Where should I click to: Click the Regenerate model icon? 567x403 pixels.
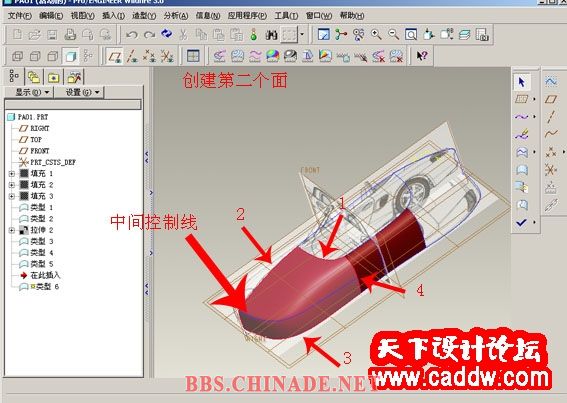coord(166,34)
